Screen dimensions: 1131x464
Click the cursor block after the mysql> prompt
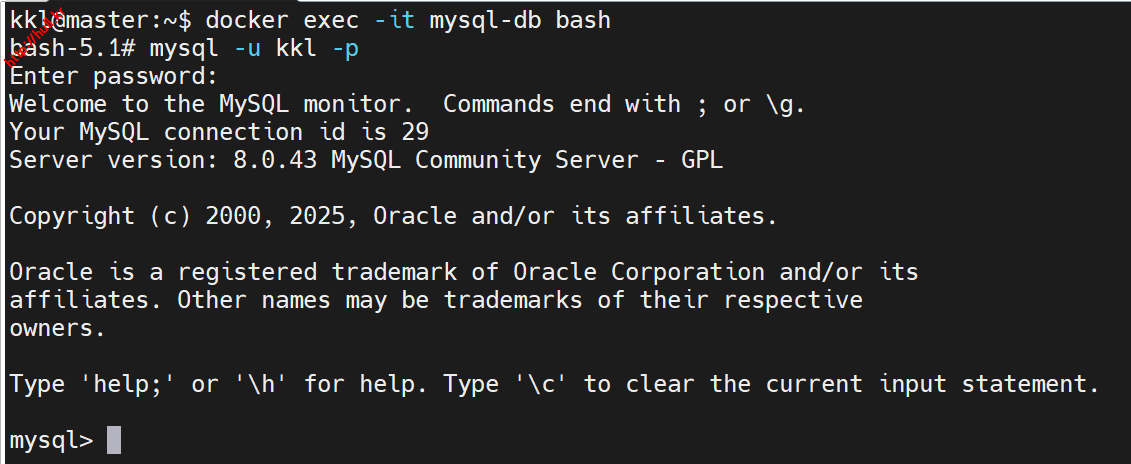[x=113, y=440]
